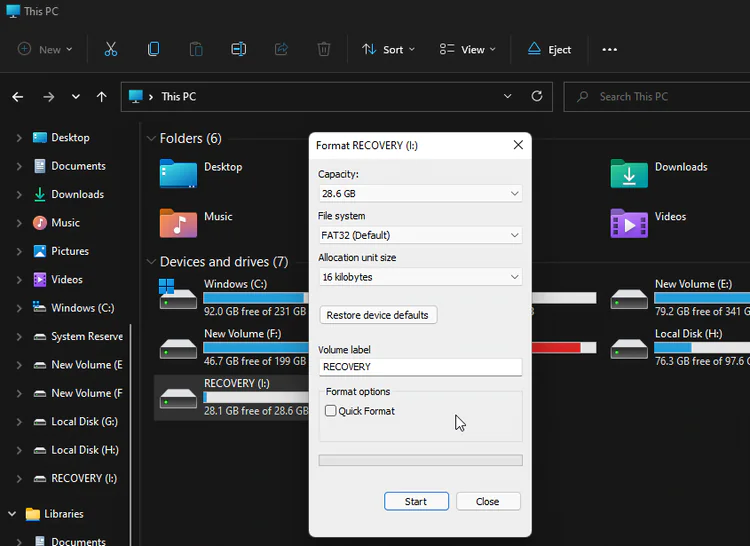750x546 pixels.
Task: Click the Refresh icon beside address bar
Action: [537, 97]
